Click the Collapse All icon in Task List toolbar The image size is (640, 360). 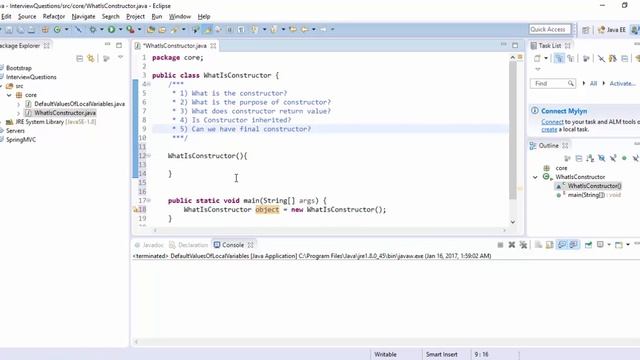click(x=624, y=58)
